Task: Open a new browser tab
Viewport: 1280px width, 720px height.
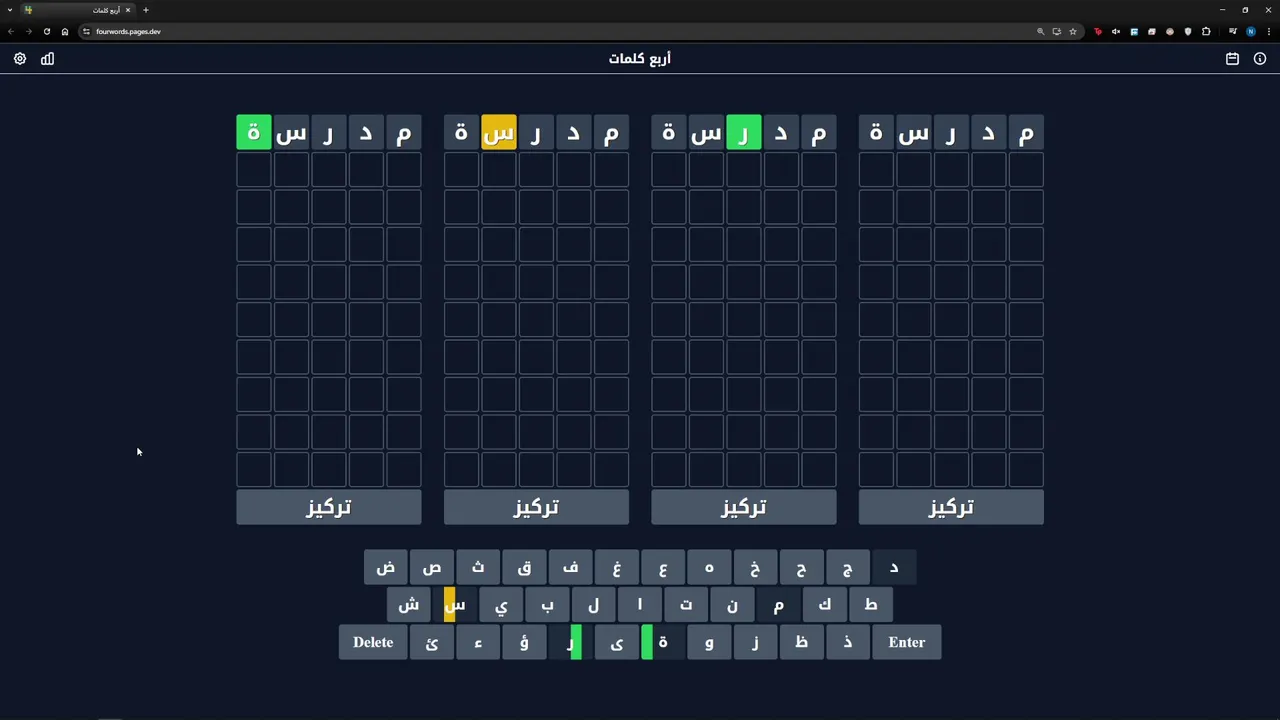Action: click(145, 10)
